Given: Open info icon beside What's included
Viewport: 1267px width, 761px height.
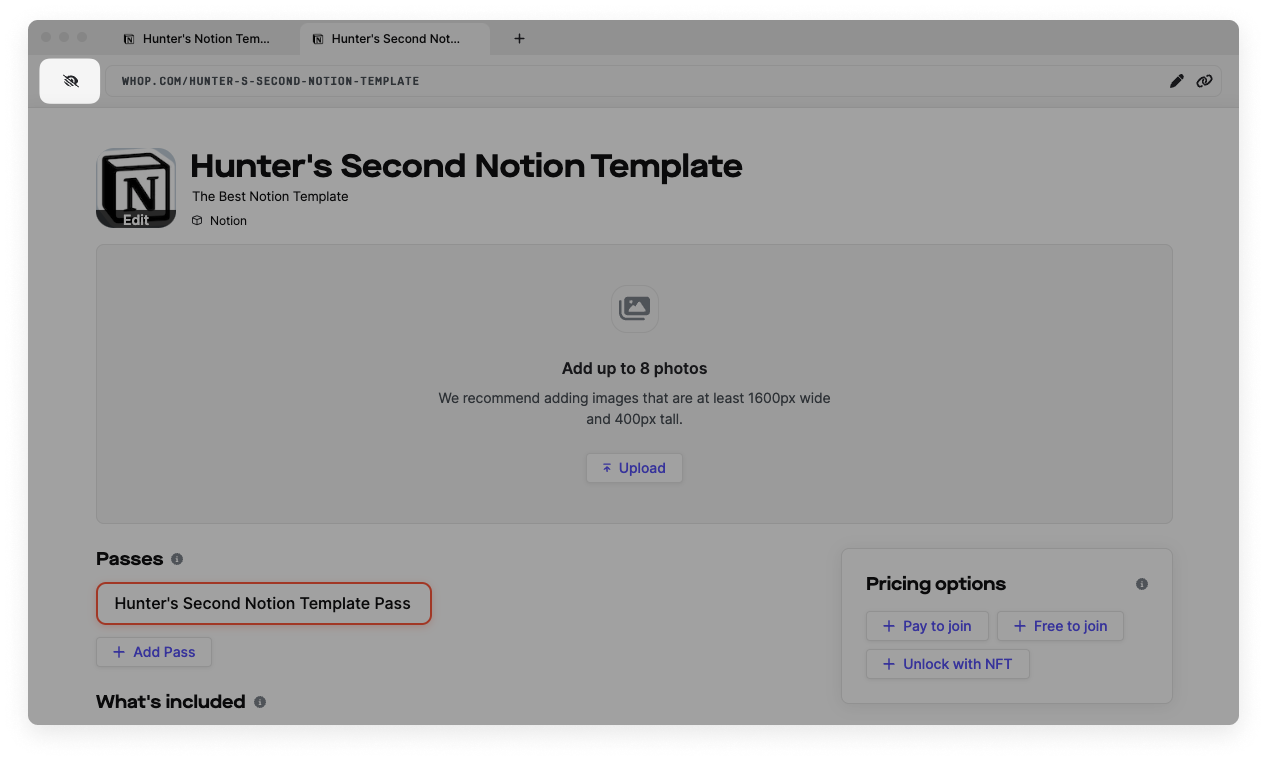Looking at the screenshot, I should tap(260, 702).
